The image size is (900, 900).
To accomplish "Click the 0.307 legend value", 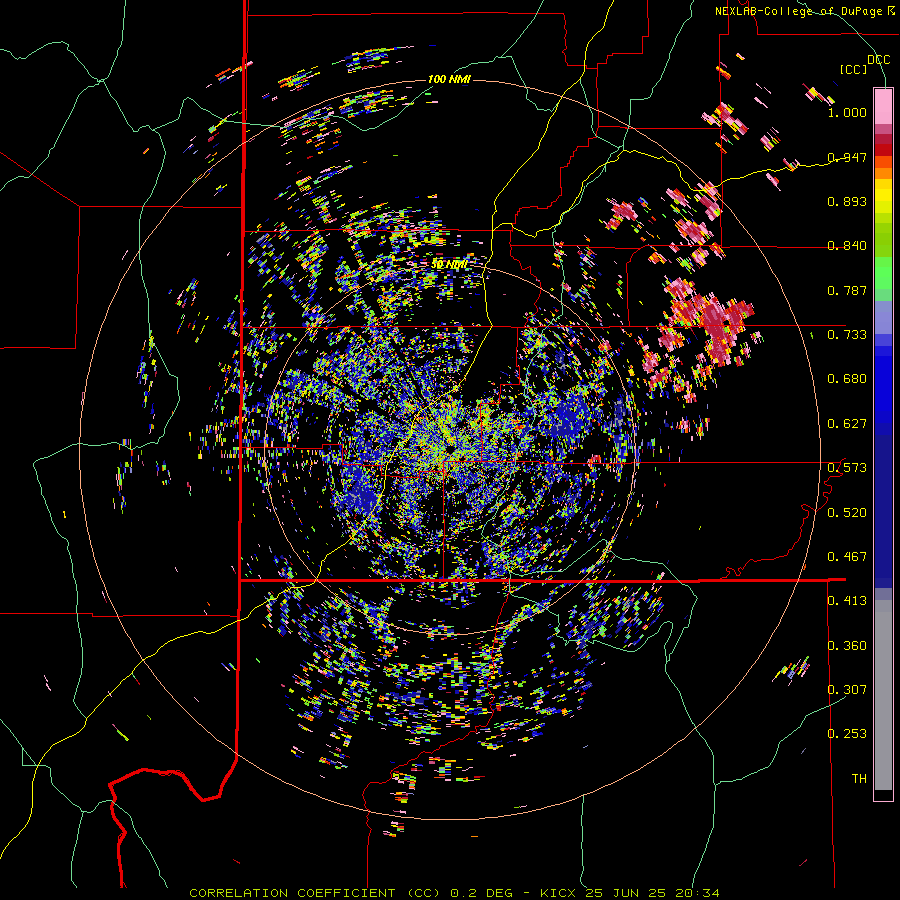I will pos(847,690).
